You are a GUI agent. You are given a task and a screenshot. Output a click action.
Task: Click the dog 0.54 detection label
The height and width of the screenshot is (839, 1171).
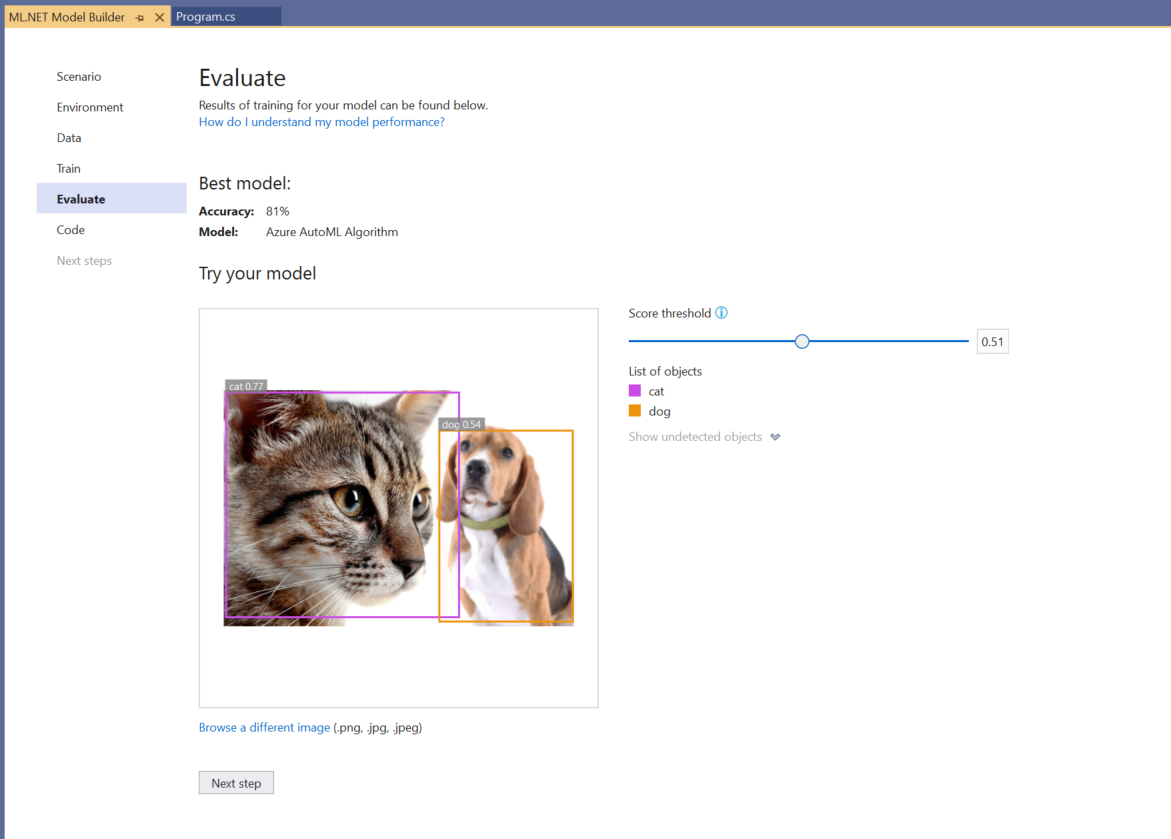coord(462,424)
